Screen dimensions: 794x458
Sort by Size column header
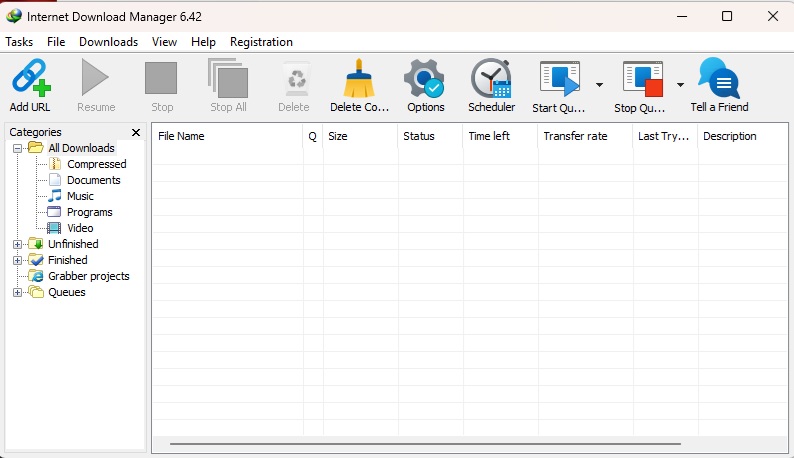[x=360, y=136]
